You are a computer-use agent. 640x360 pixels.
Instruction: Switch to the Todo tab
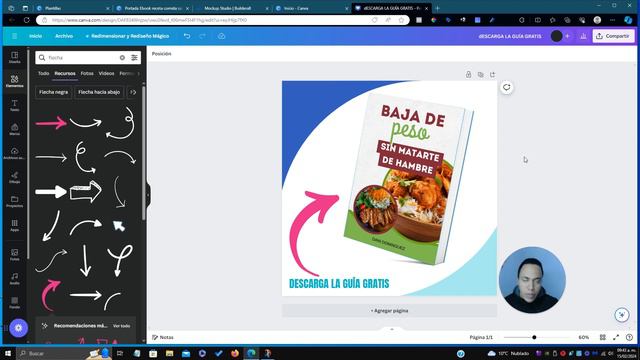point(44,73)
